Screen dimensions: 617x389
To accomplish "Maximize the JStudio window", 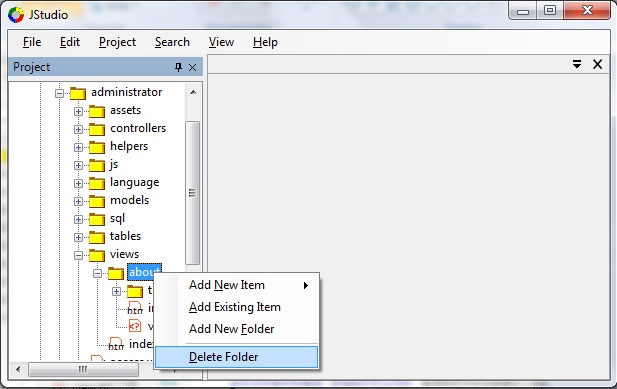I will 550,11.
